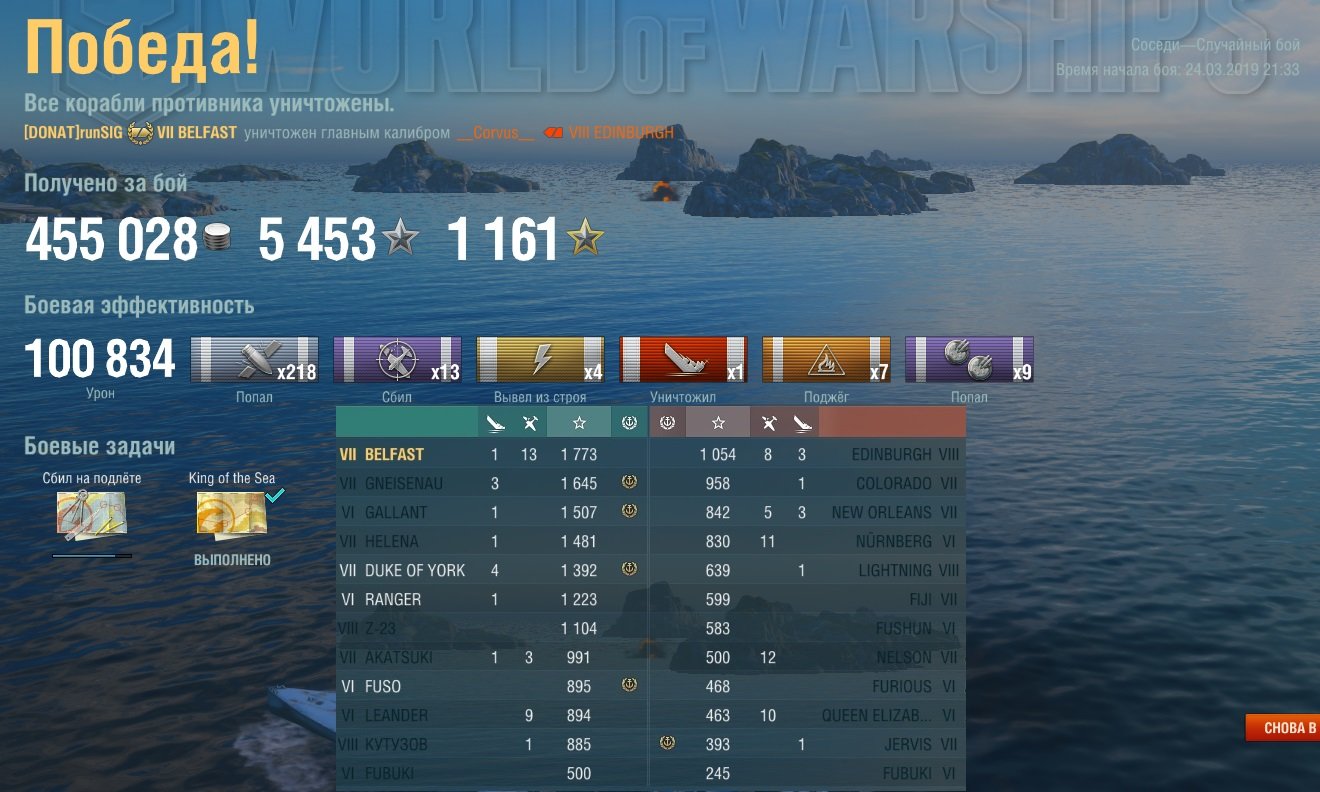Screen dimensions: 1320x792
Task: Sort enemy team by planes shot down column
Action: (x=768, y=422)
